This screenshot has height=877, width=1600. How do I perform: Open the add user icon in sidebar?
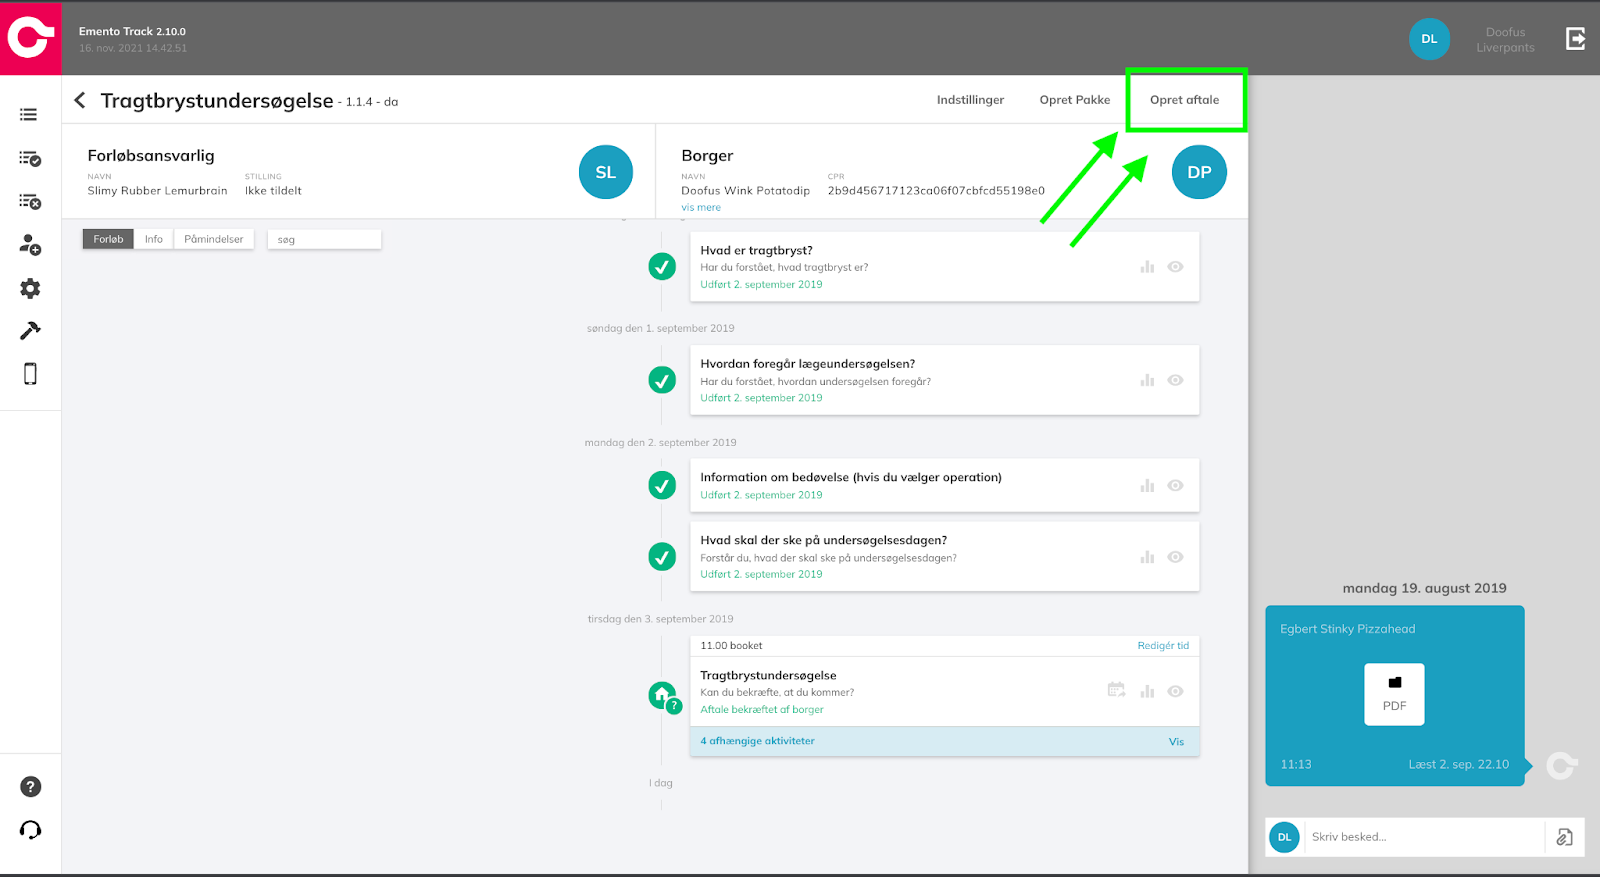30,245
